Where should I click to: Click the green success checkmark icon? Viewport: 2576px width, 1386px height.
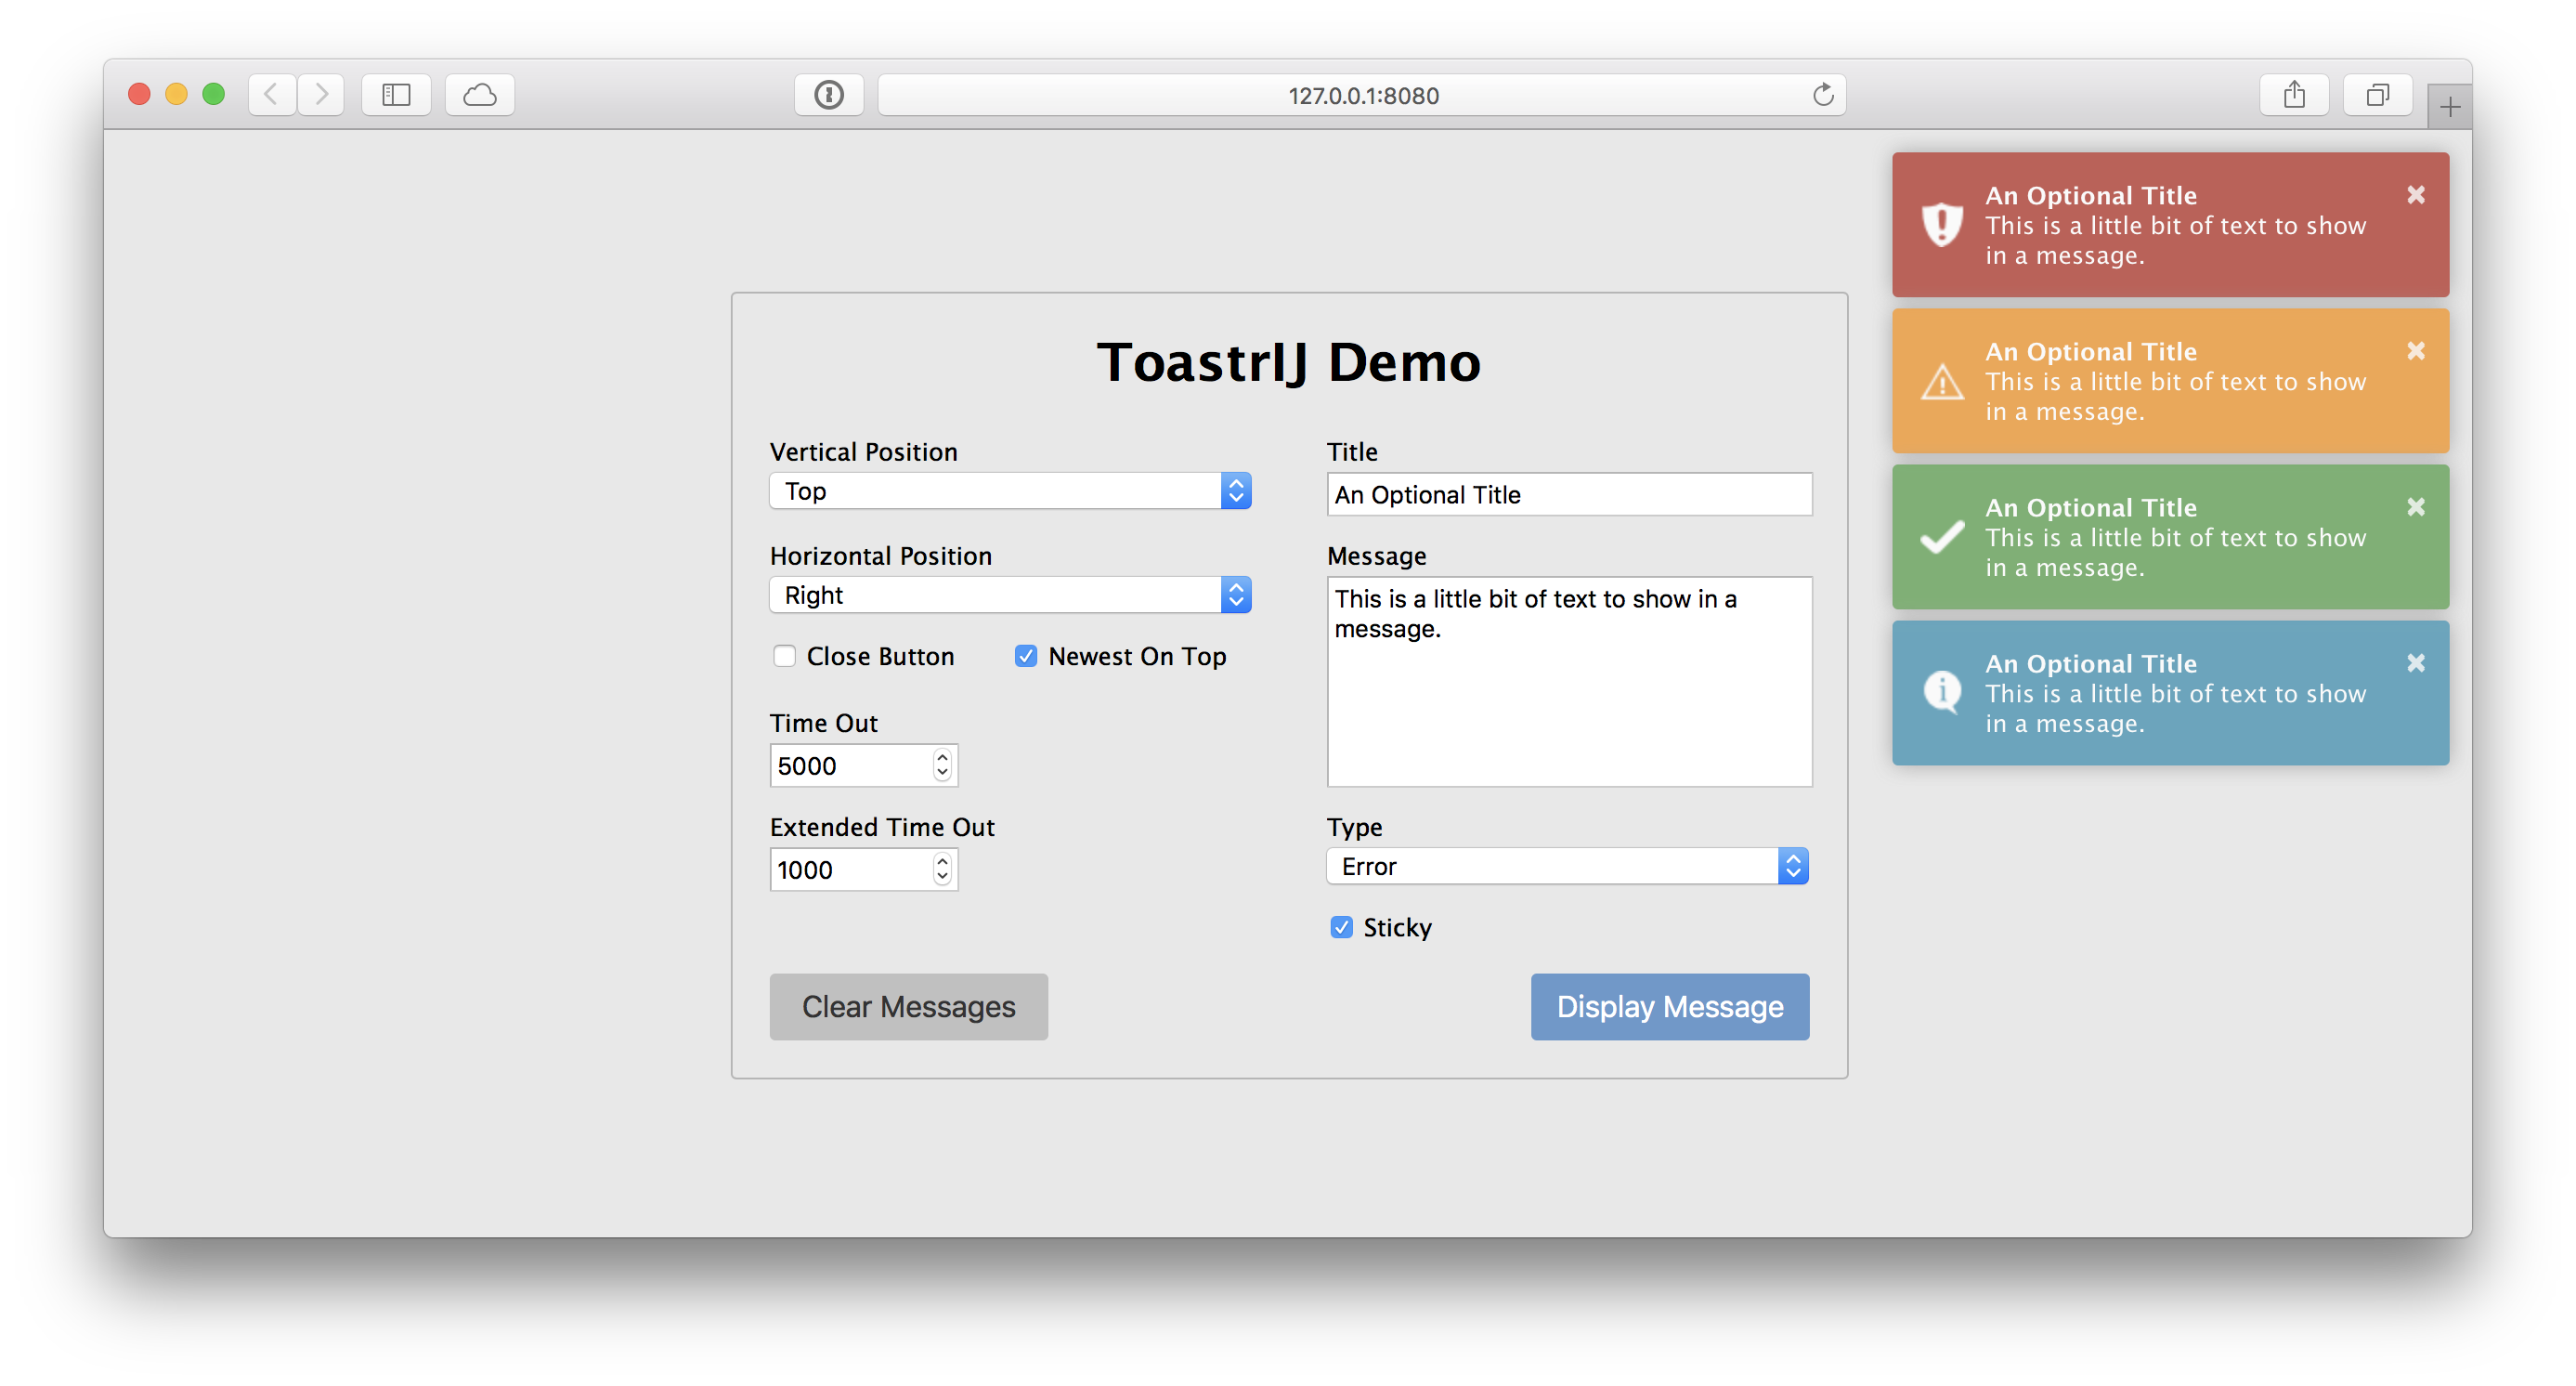(1942, 537)
